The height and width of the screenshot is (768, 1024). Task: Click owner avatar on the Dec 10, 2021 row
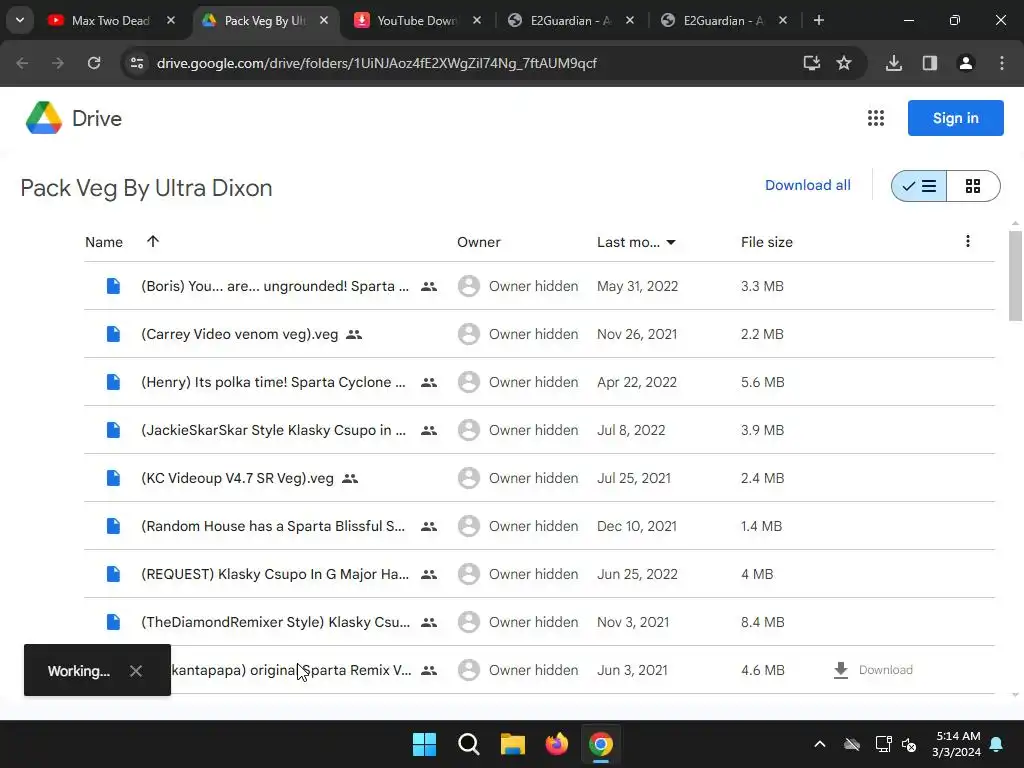click(468, 526)
